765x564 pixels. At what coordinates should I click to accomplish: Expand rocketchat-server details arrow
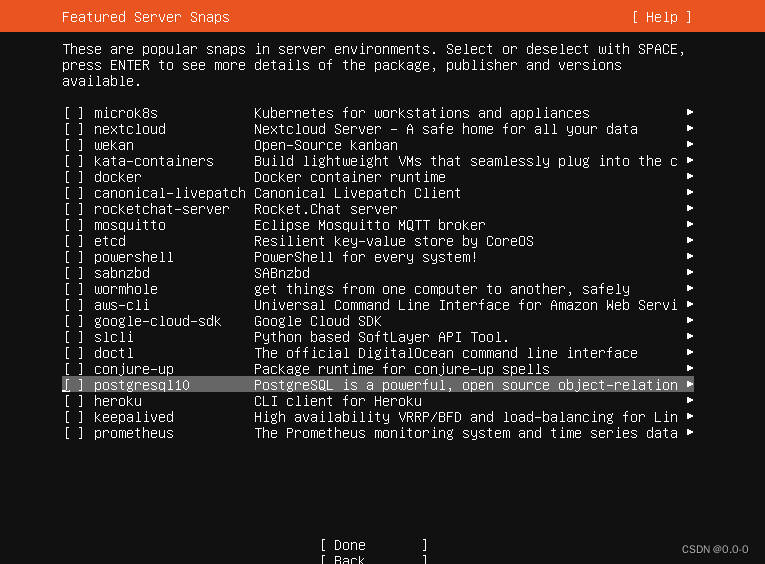[x=690, y=208]
